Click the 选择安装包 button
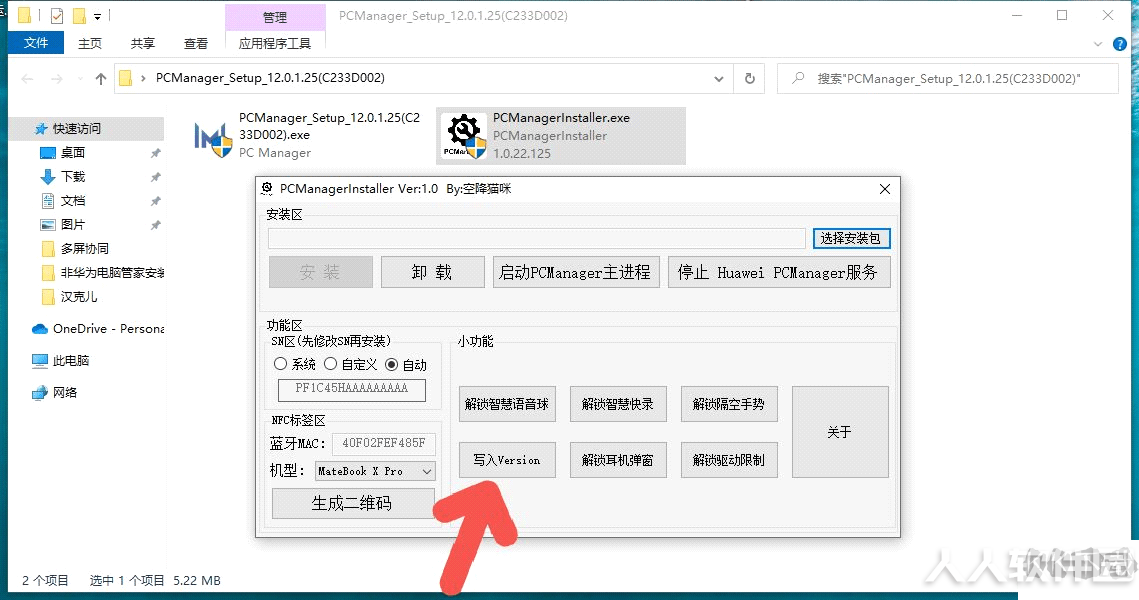The height and width of the screenshot is (600, 1139). [x=851, y=238]
